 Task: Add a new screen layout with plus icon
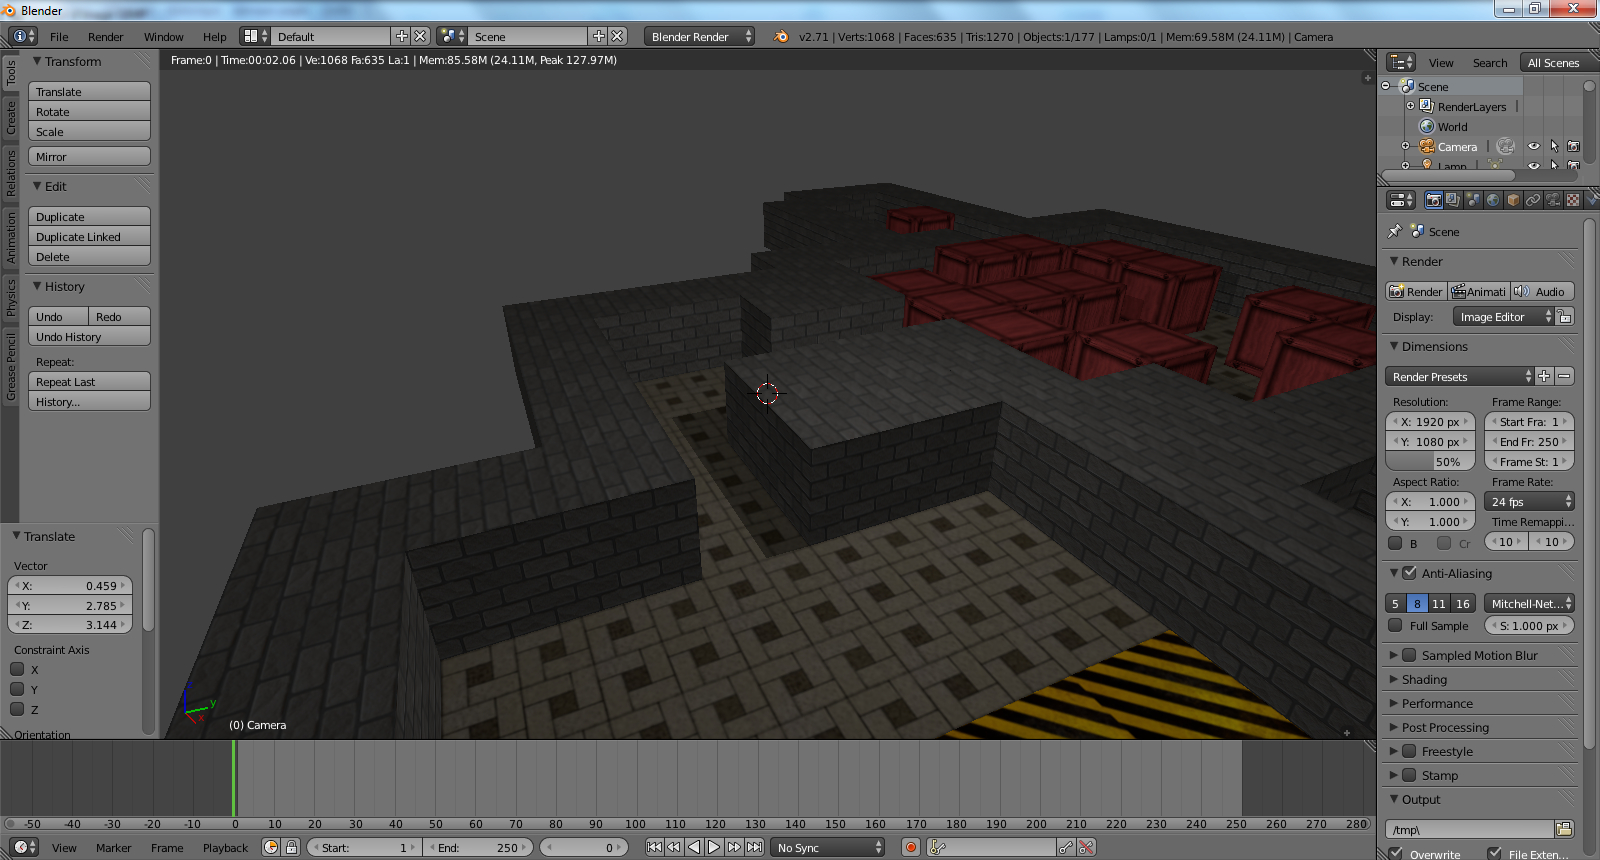coord(402,36)
